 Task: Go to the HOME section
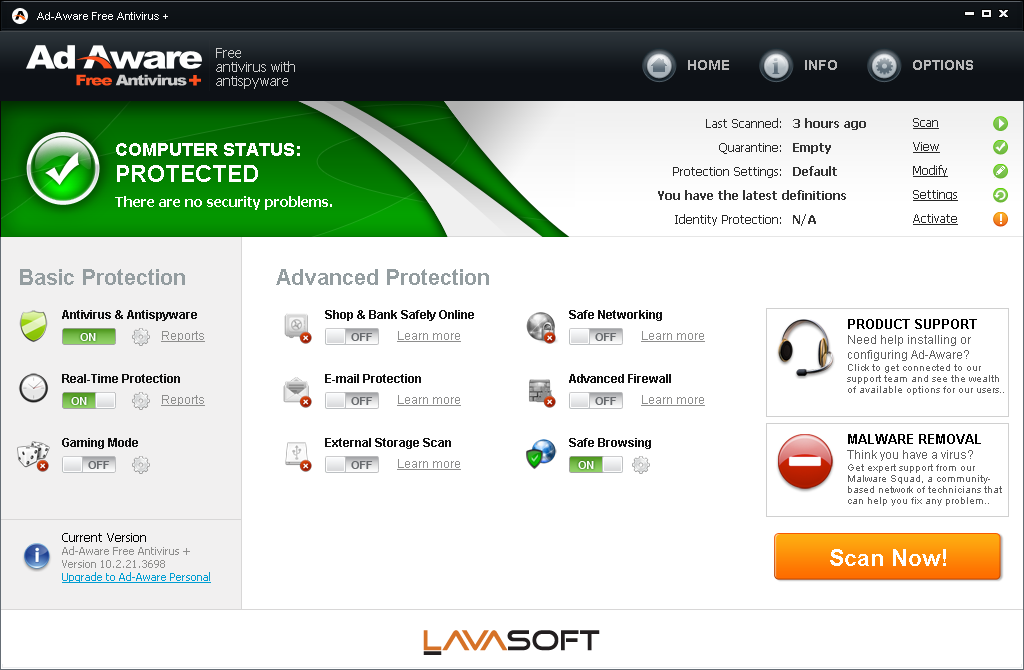click(687, 66)
